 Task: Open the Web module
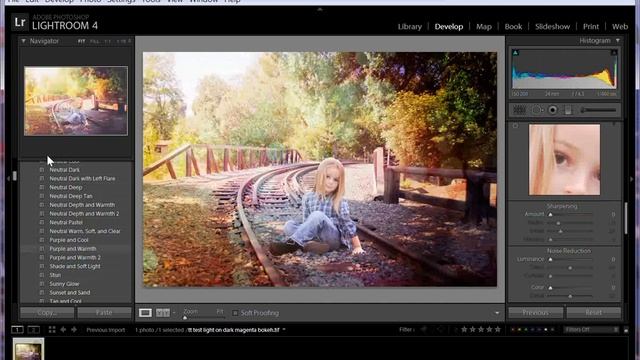pyautogui.click(x=620, y=27)
